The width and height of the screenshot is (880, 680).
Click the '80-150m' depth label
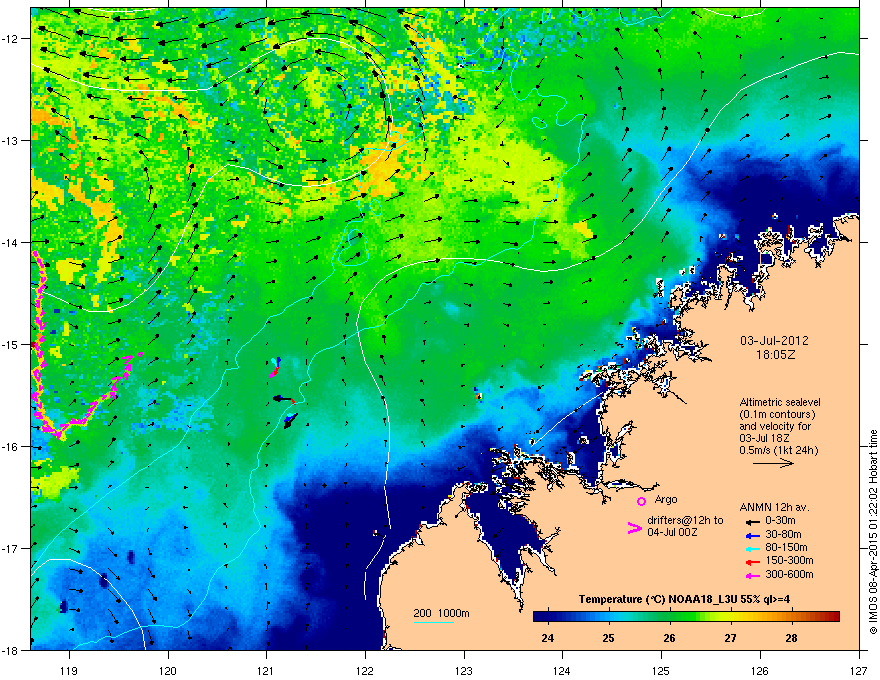pos(786,547)
